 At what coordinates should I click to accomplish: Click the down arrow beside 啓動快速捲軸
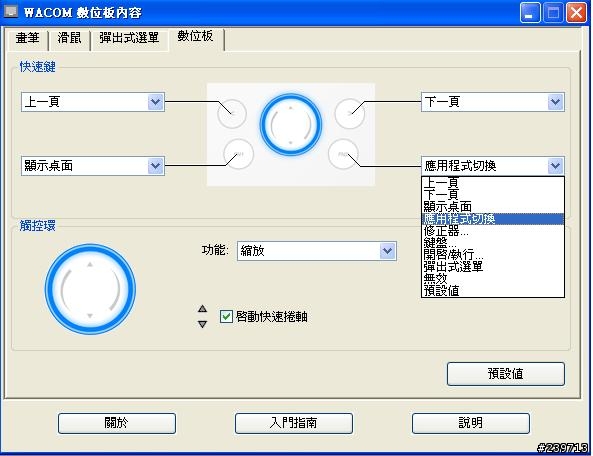(x=202, y=324)
